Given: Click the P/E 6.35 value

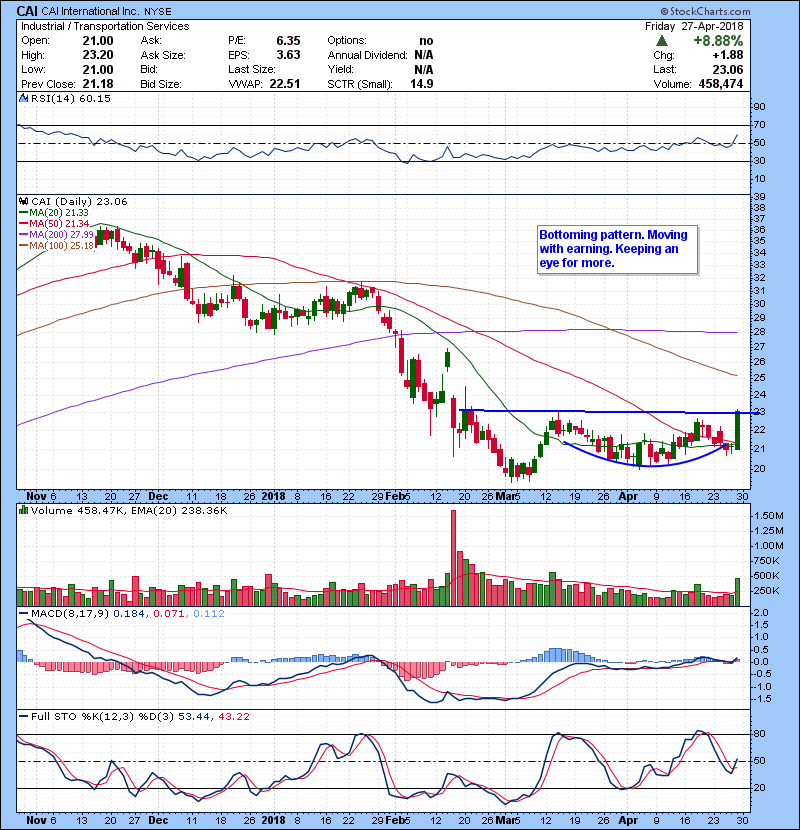Looking at the screenshot, I should [288, 41].
